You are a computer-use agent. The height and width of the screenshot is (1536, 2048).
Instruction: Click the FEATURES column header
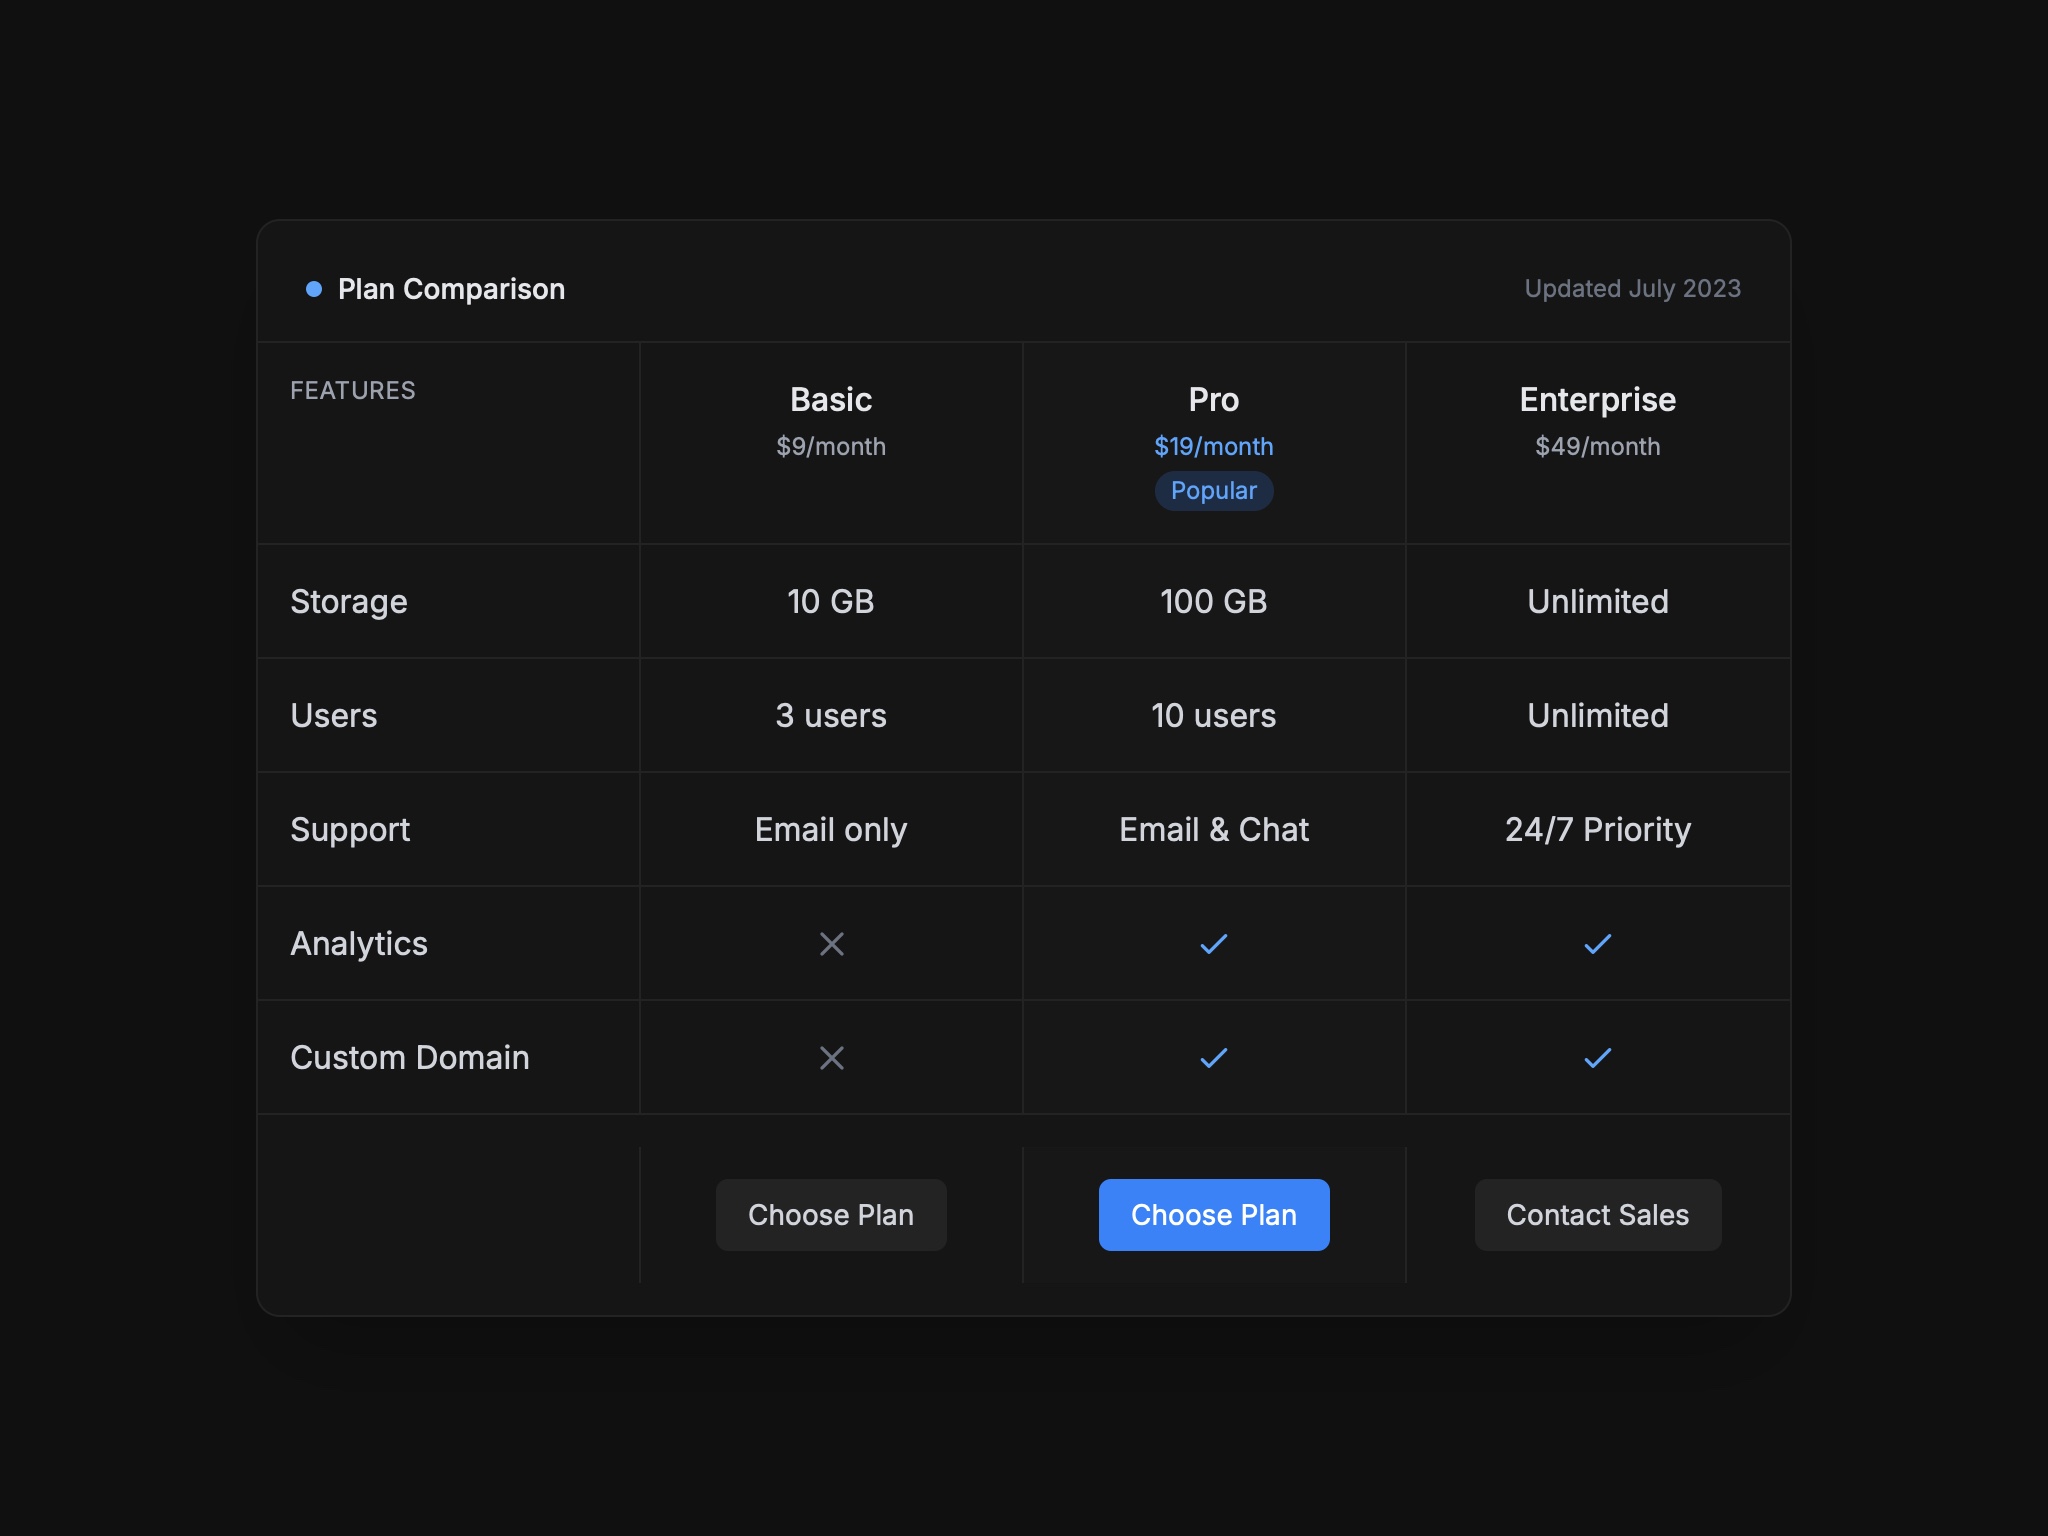353,390
